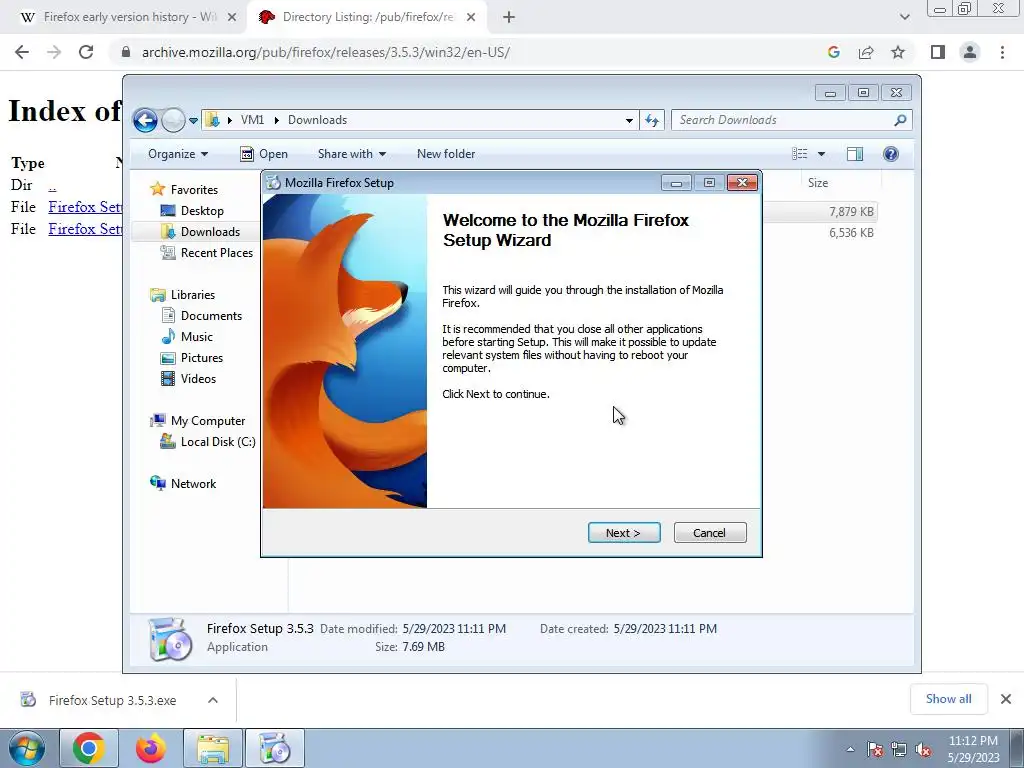Share this page icon in Chrome
1024x768 pixels.
[866, 52]
